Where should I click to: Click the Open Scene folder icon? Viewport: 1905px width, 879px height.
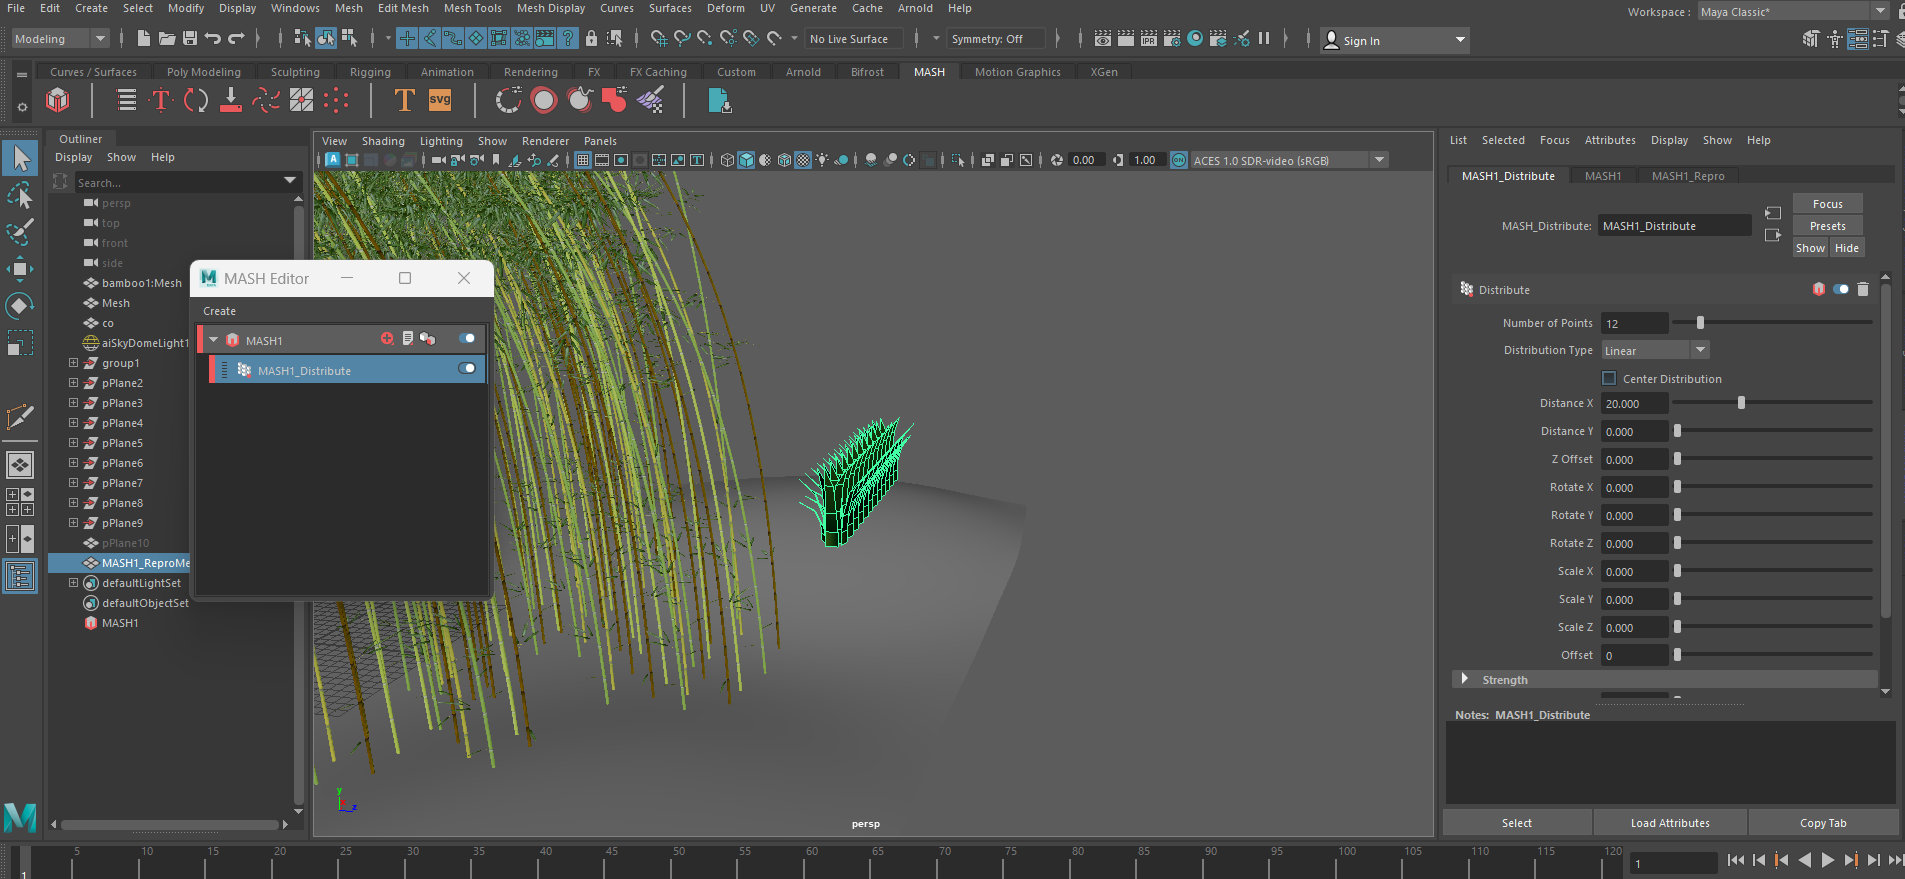click(x=167, y=39)
